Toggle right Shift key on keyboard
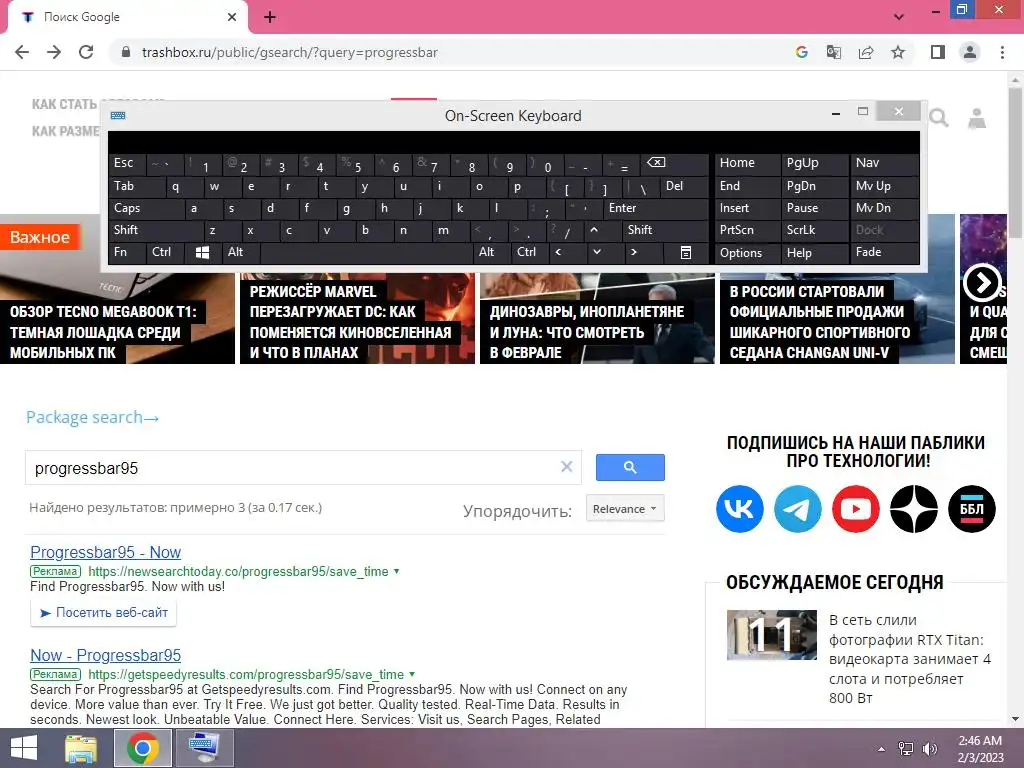This screenshot has width=1024, height=768. 666,230
